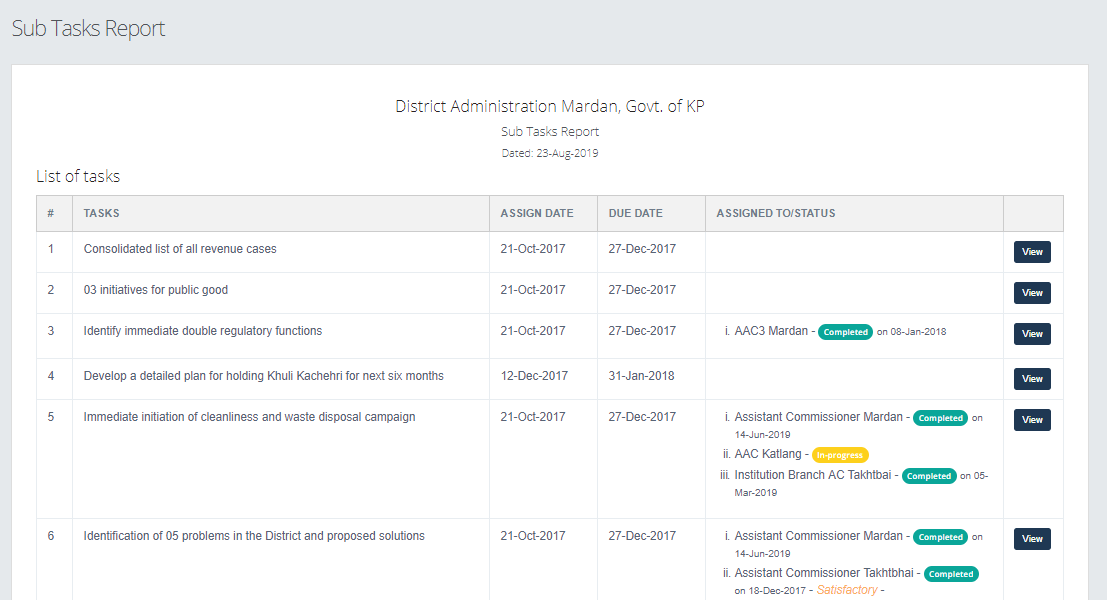Click the 12-Dec-2017 assign date cell

534,376
